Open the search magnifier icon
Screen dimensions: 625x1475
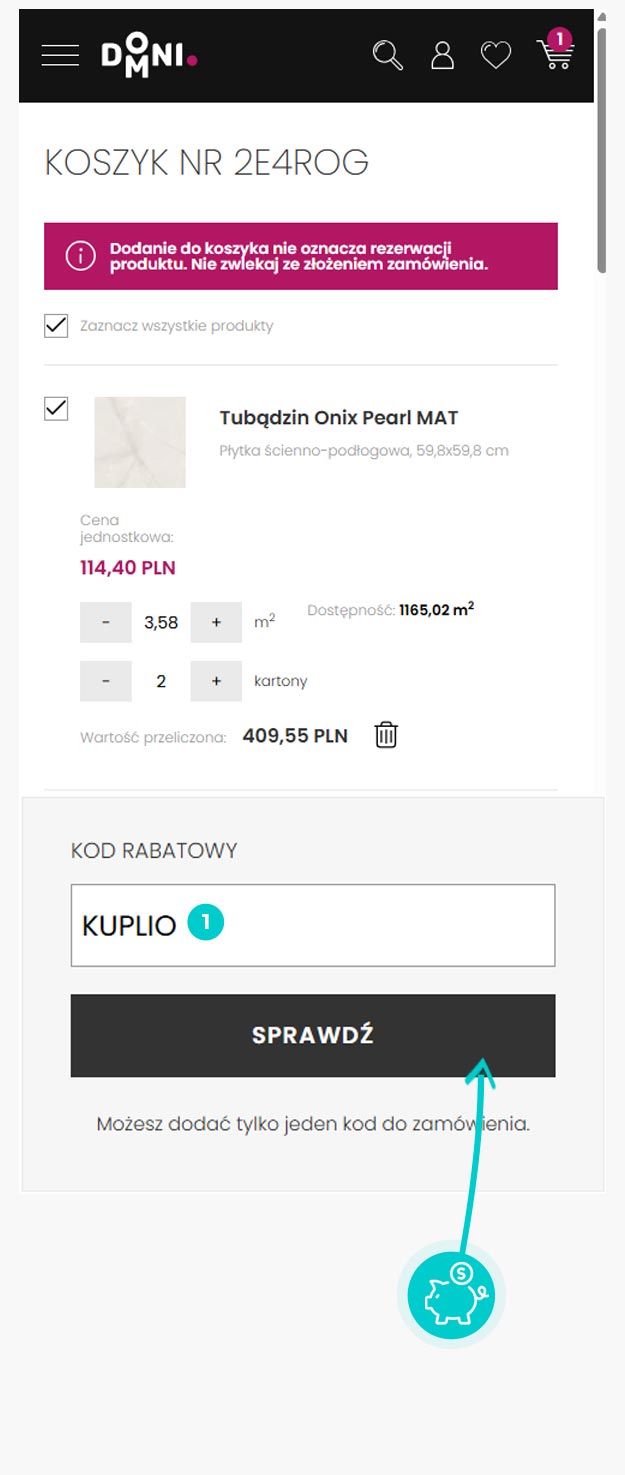(x=387, y=55)
